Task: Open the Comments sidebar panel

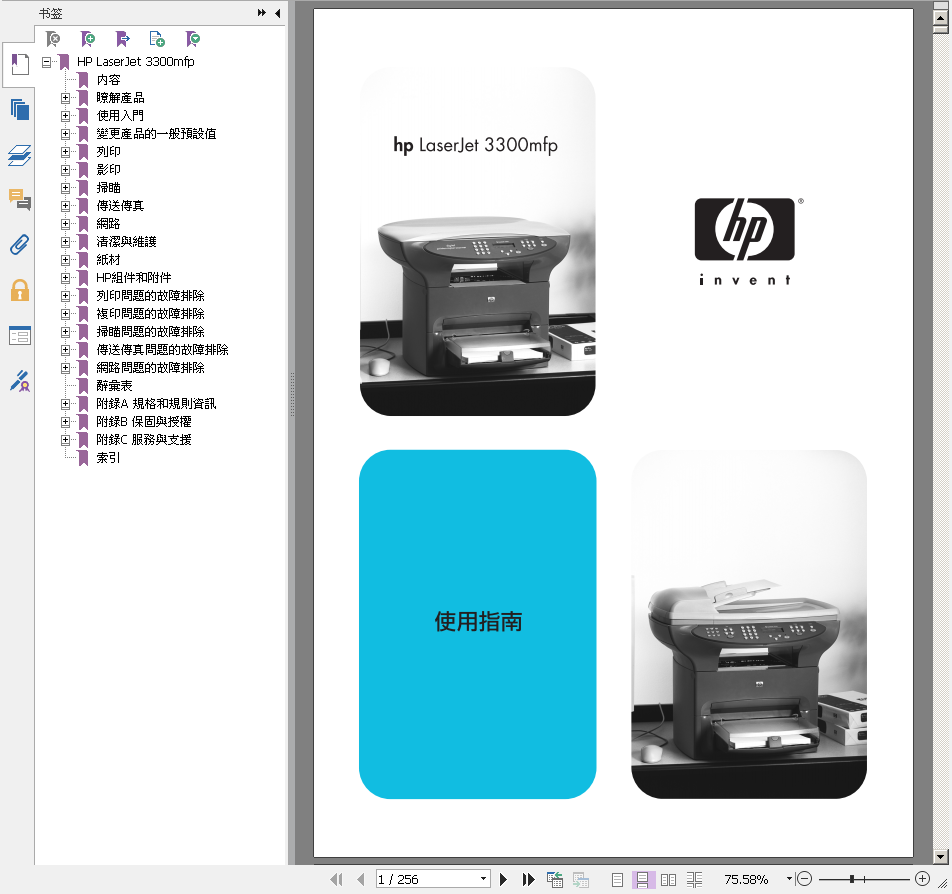Action: tap(19, 200)
